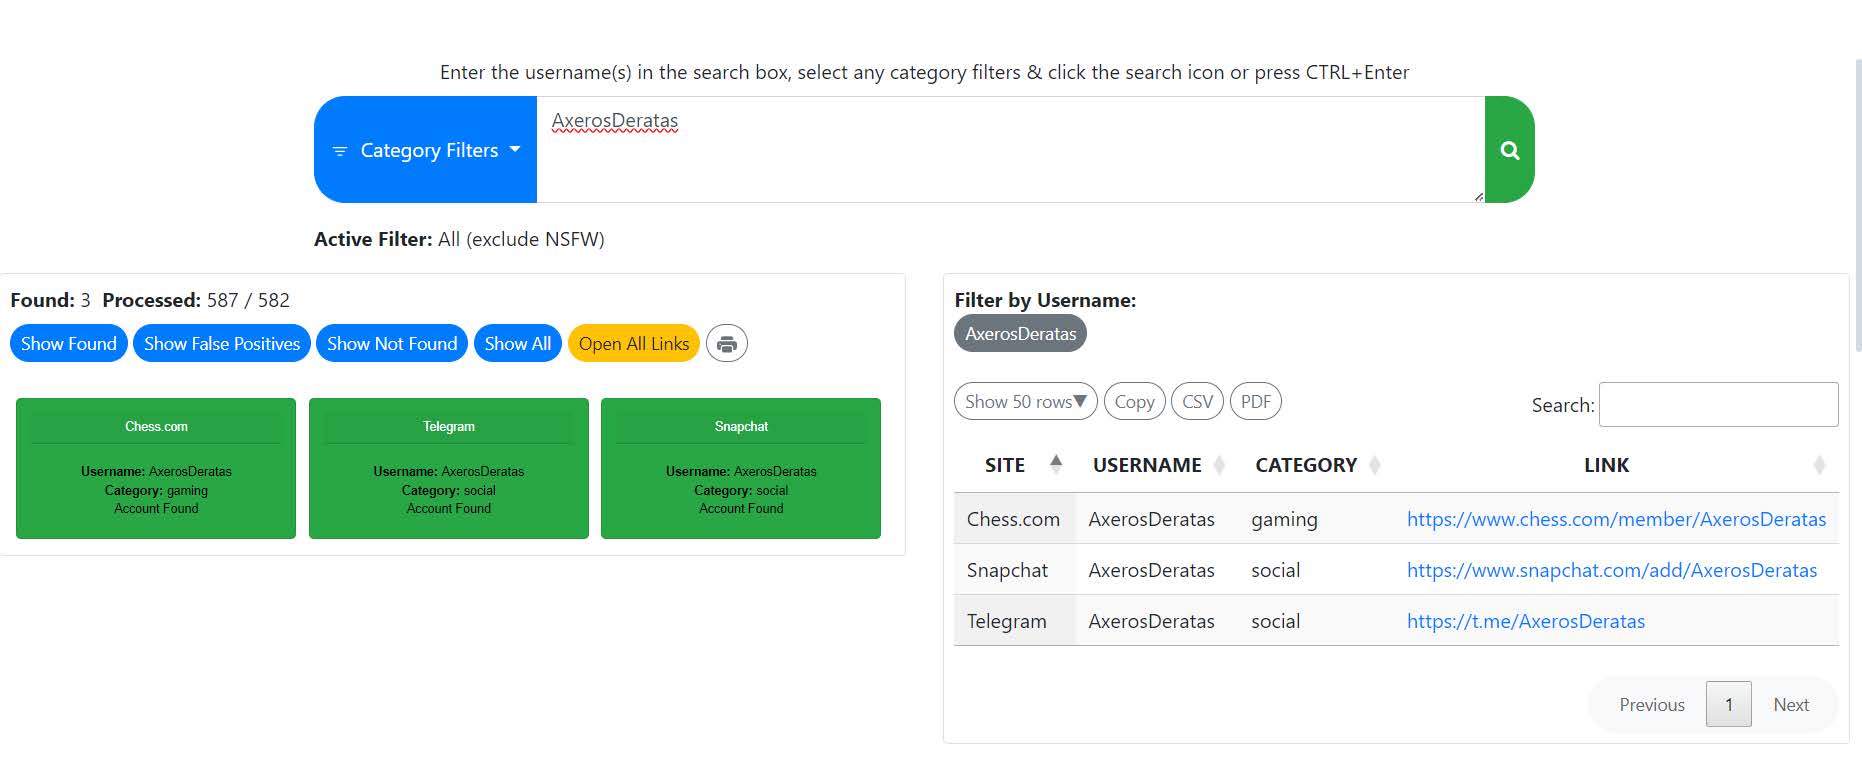Open the Category Filters dropdown

426,150
